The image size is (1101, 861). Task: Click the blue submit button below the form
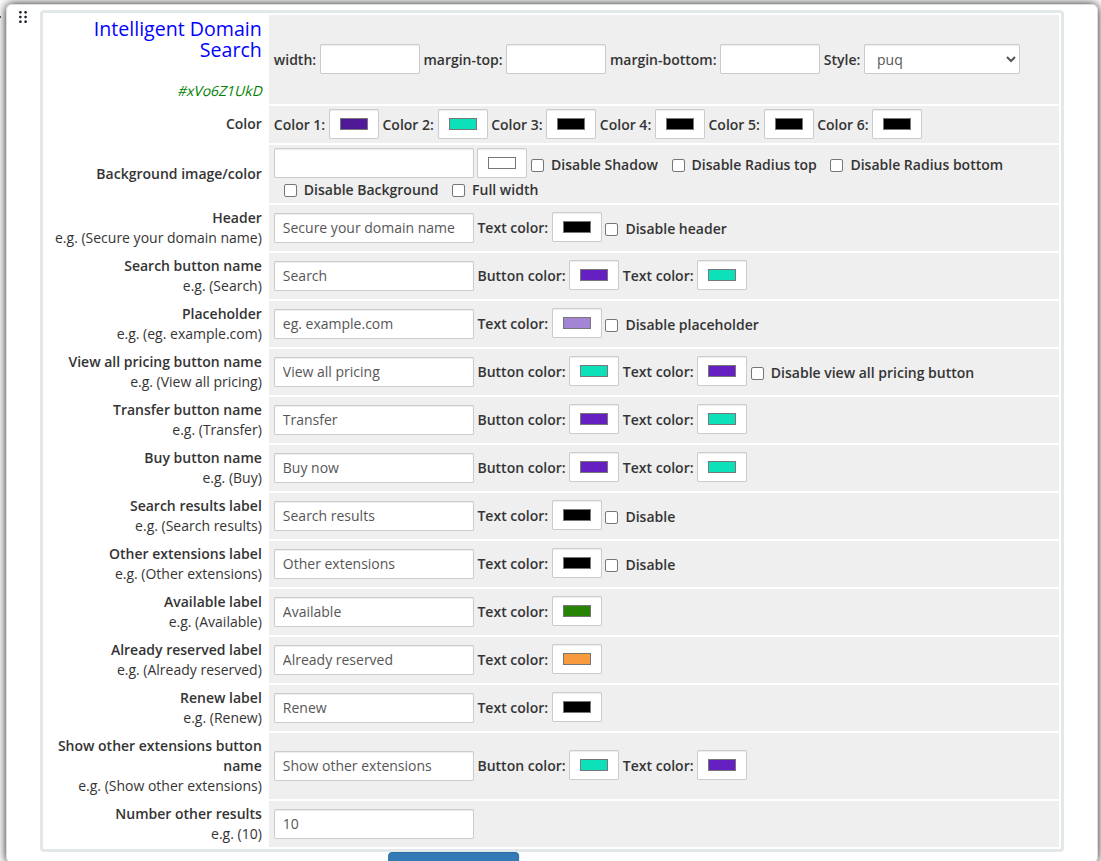pyautogui.click(x=452, y=857)
